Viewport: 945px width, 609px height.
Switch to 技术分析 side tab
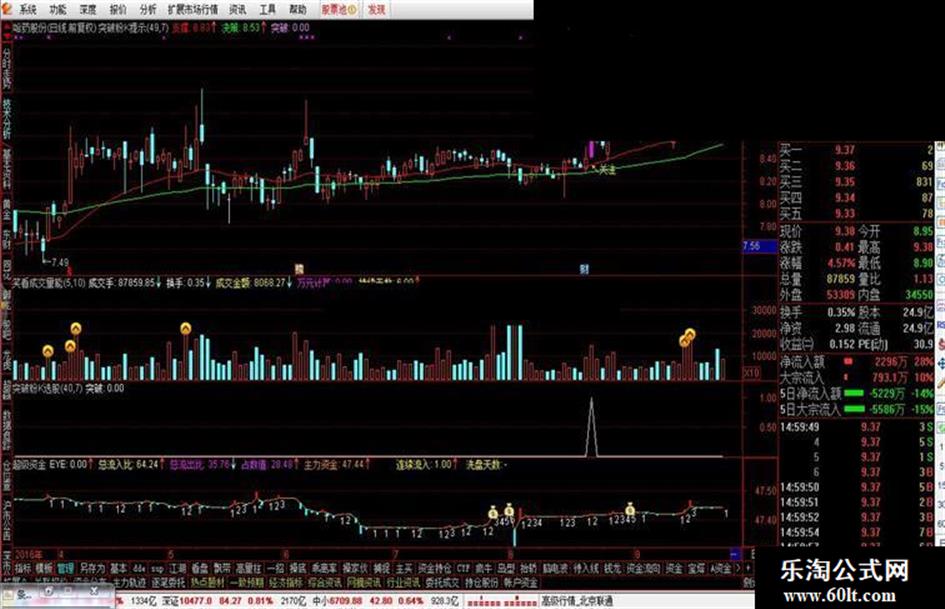(7, 119)
